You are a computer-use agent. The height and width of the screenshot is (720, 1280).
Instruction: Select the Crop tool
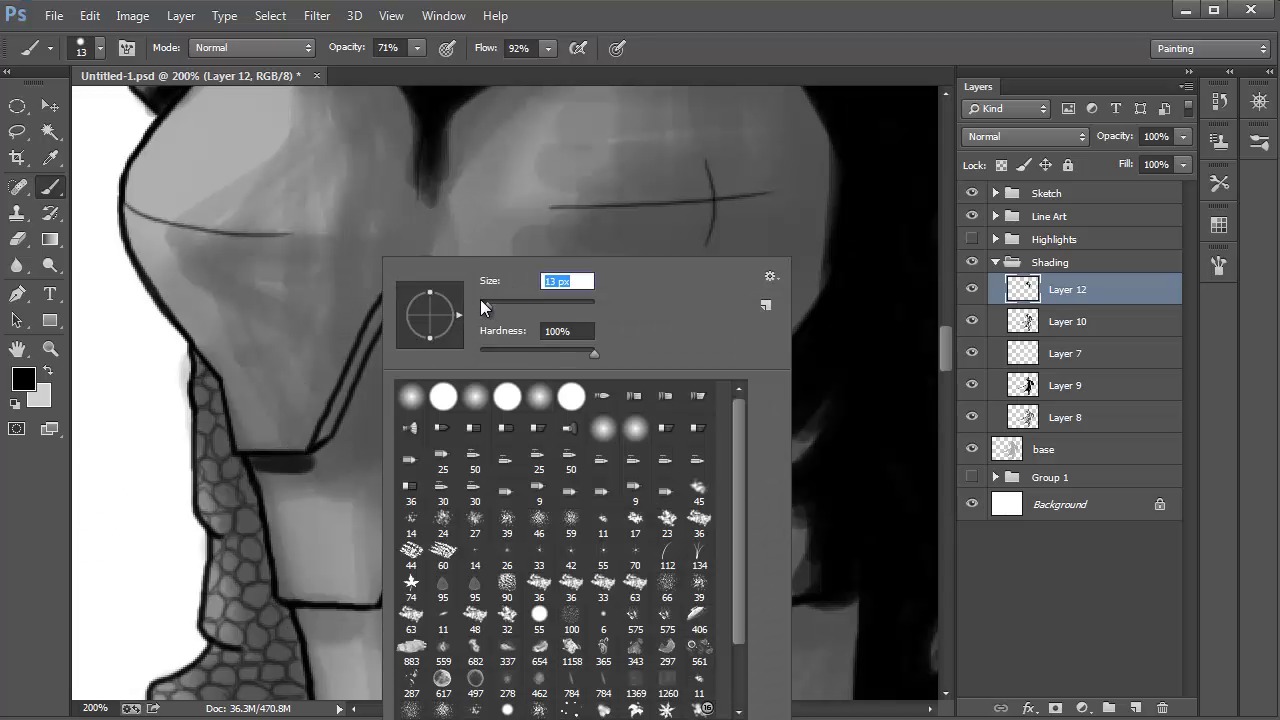tap(17, 158)
